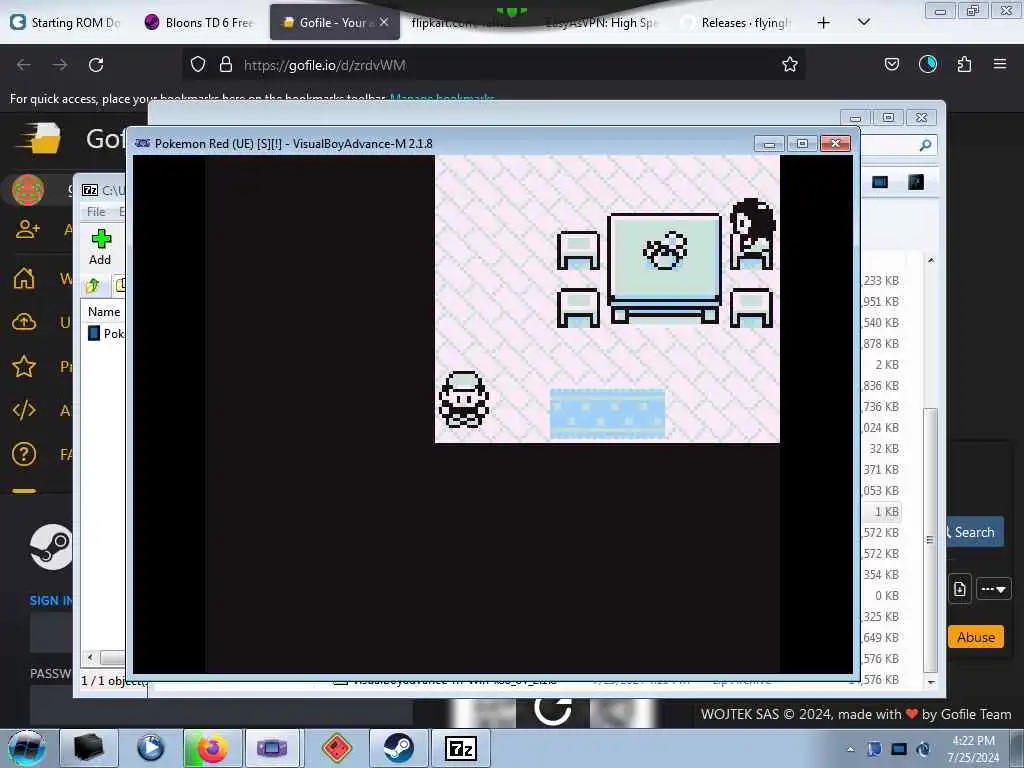Select the Pok file row in 7-Zip
Image resolution: width=1024 pixels, height=768 pixels.
(x=106, y=333)
